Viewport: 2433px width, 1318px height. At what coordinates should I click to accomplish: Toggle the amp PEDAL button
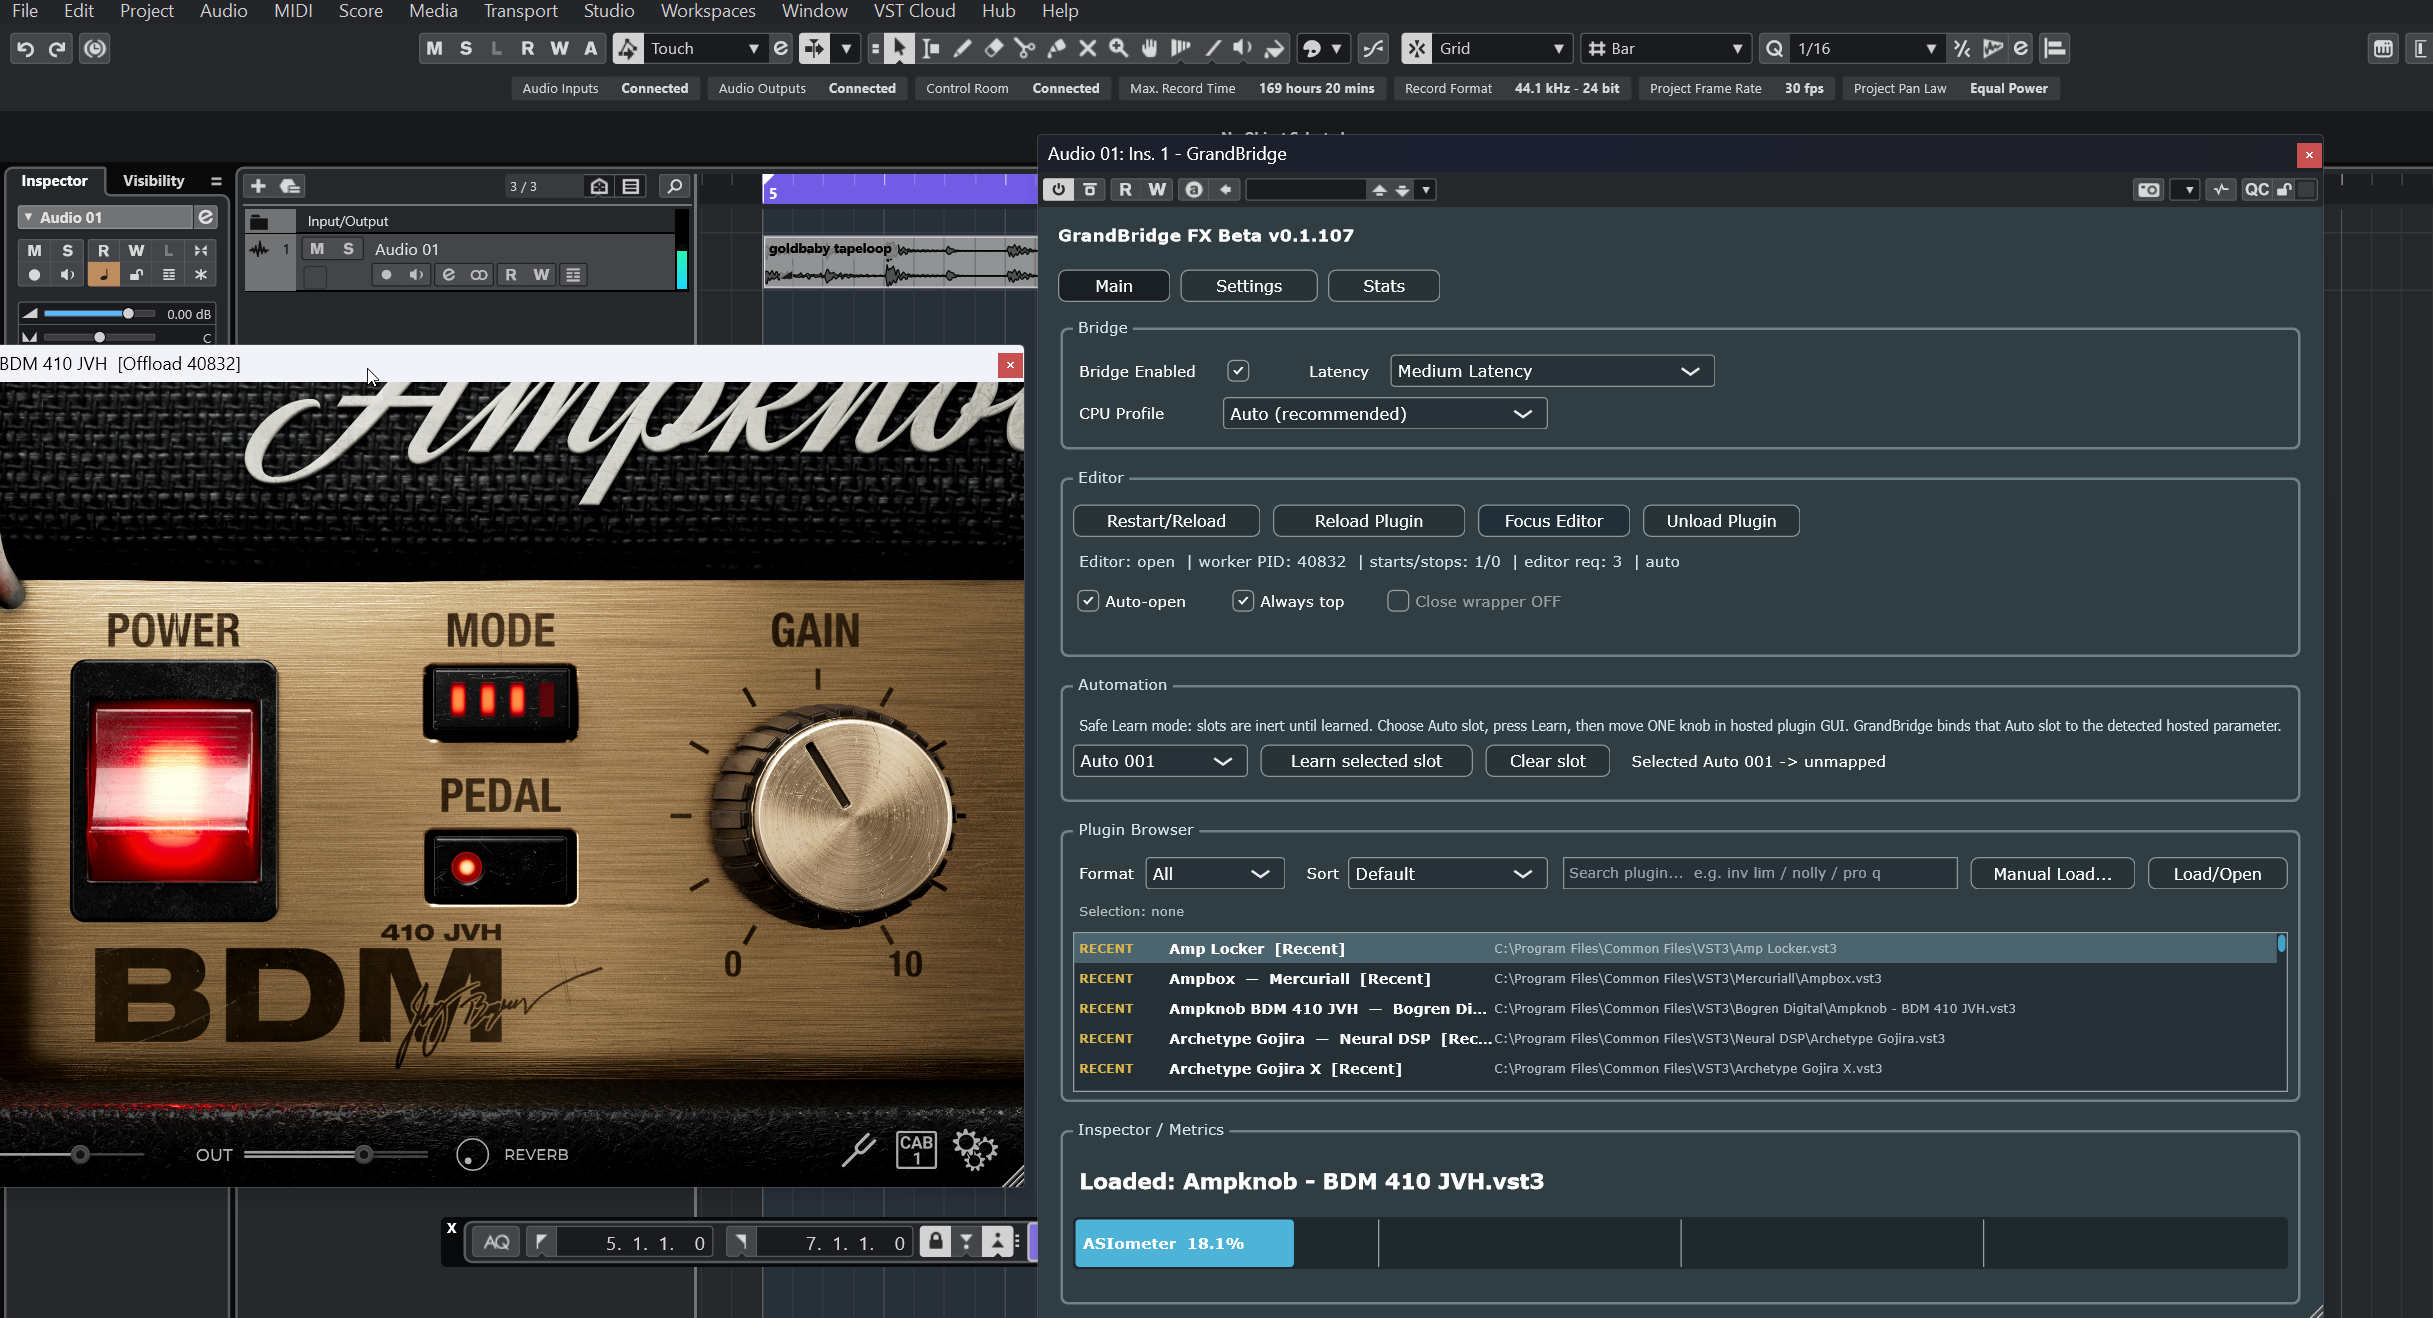[500, 867]
